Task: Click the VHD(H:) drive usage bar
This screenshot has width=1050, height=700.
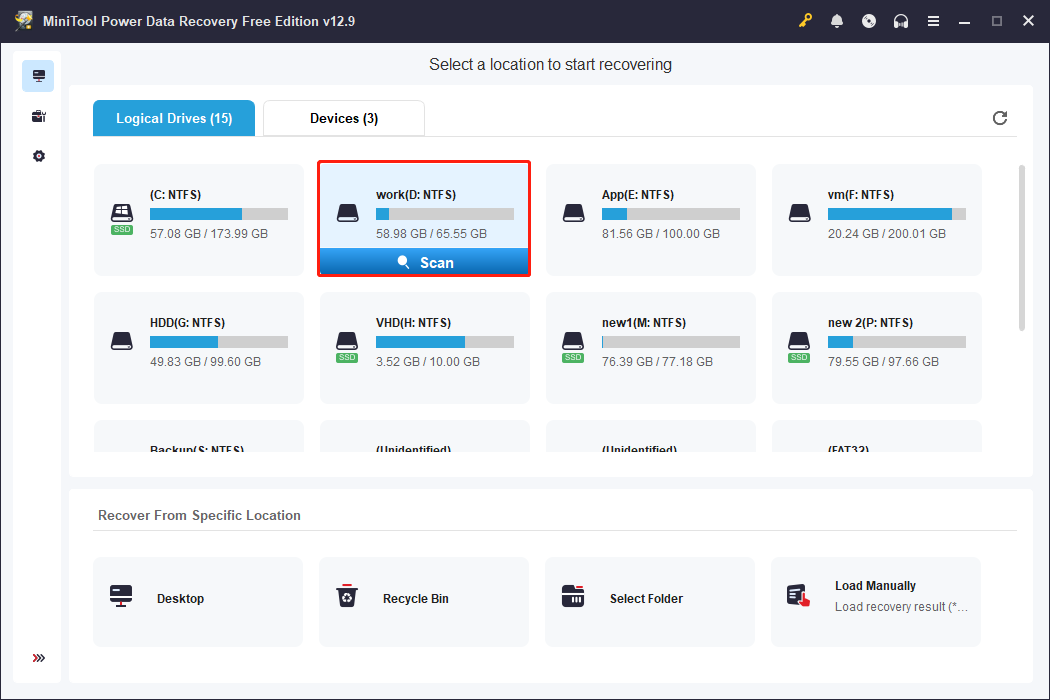Action: pos(445,342)
